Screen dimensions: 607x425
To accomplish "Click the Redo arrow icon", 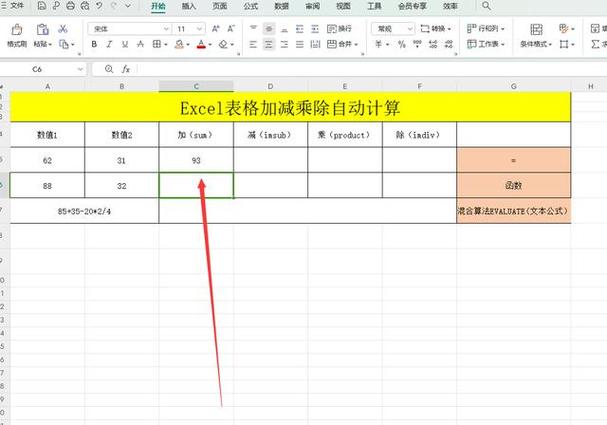I will coord(114,6).
